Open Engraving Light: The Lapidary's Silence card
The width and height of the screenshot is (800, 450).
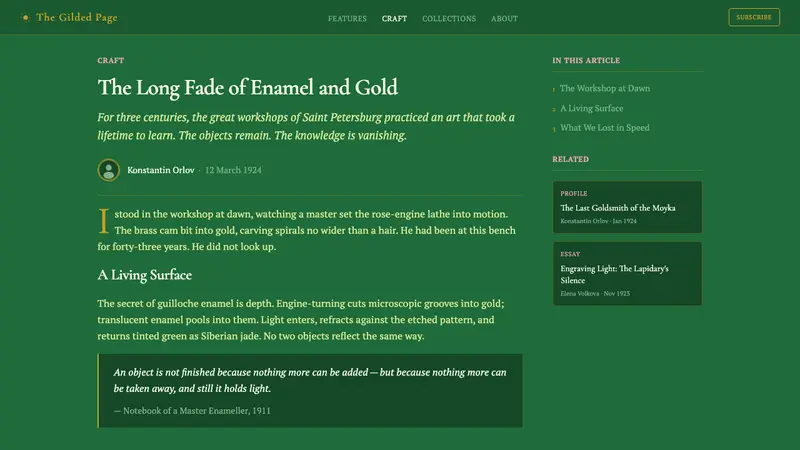click(627, 273)
